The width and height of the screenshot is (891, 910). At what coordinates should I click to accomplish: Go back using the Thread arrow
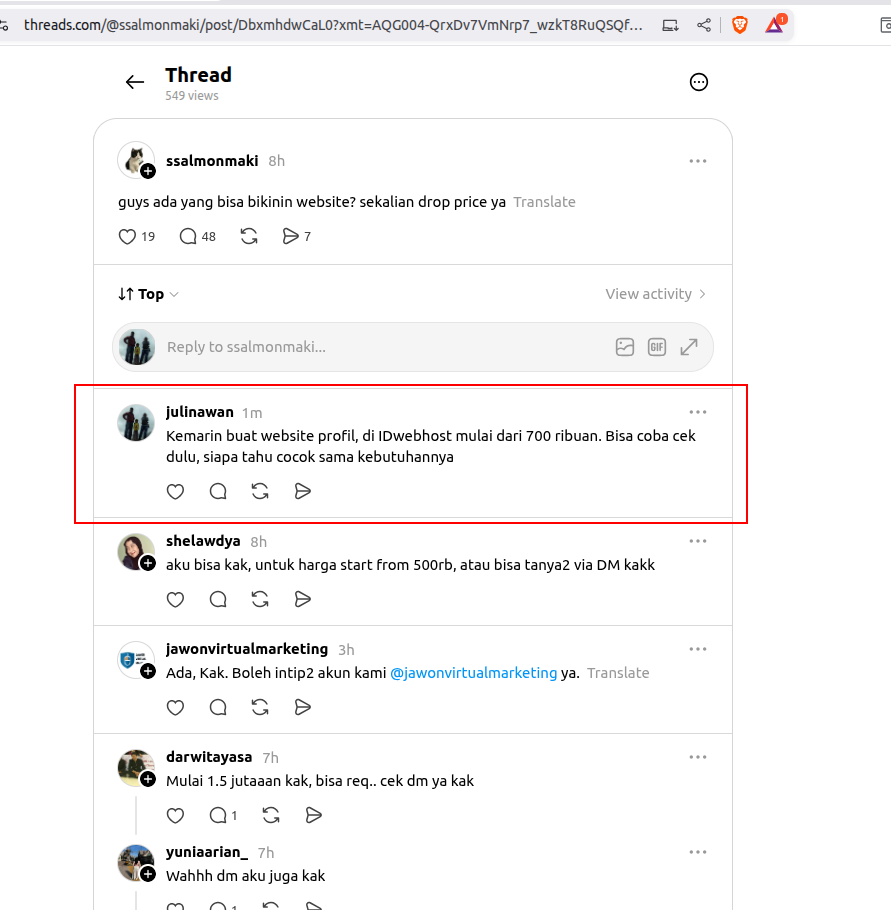(135, 82)
